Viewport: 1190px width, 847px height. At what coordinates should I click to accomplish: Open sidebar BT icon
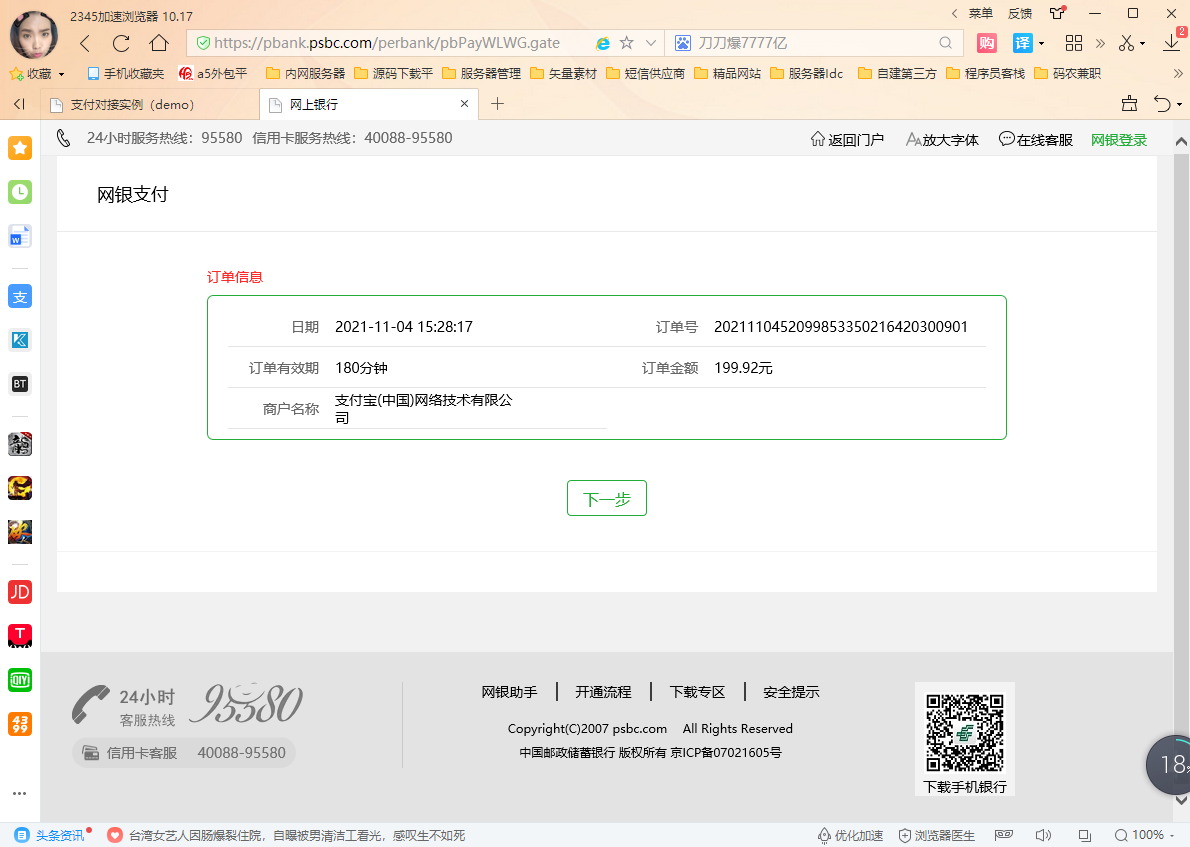click(x=20, y=384)
